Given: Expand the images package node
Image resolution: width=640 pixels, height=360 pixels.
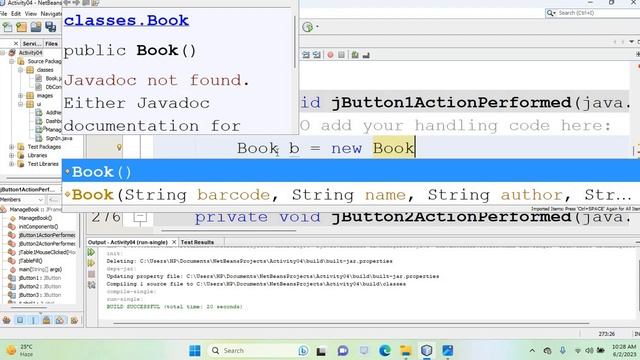Looking at the screenshot, I should coord(20,96).
